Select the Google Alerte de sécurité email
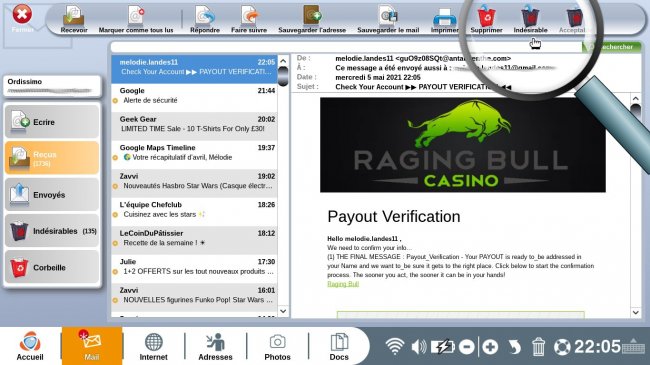 click(x=194, y=95)
